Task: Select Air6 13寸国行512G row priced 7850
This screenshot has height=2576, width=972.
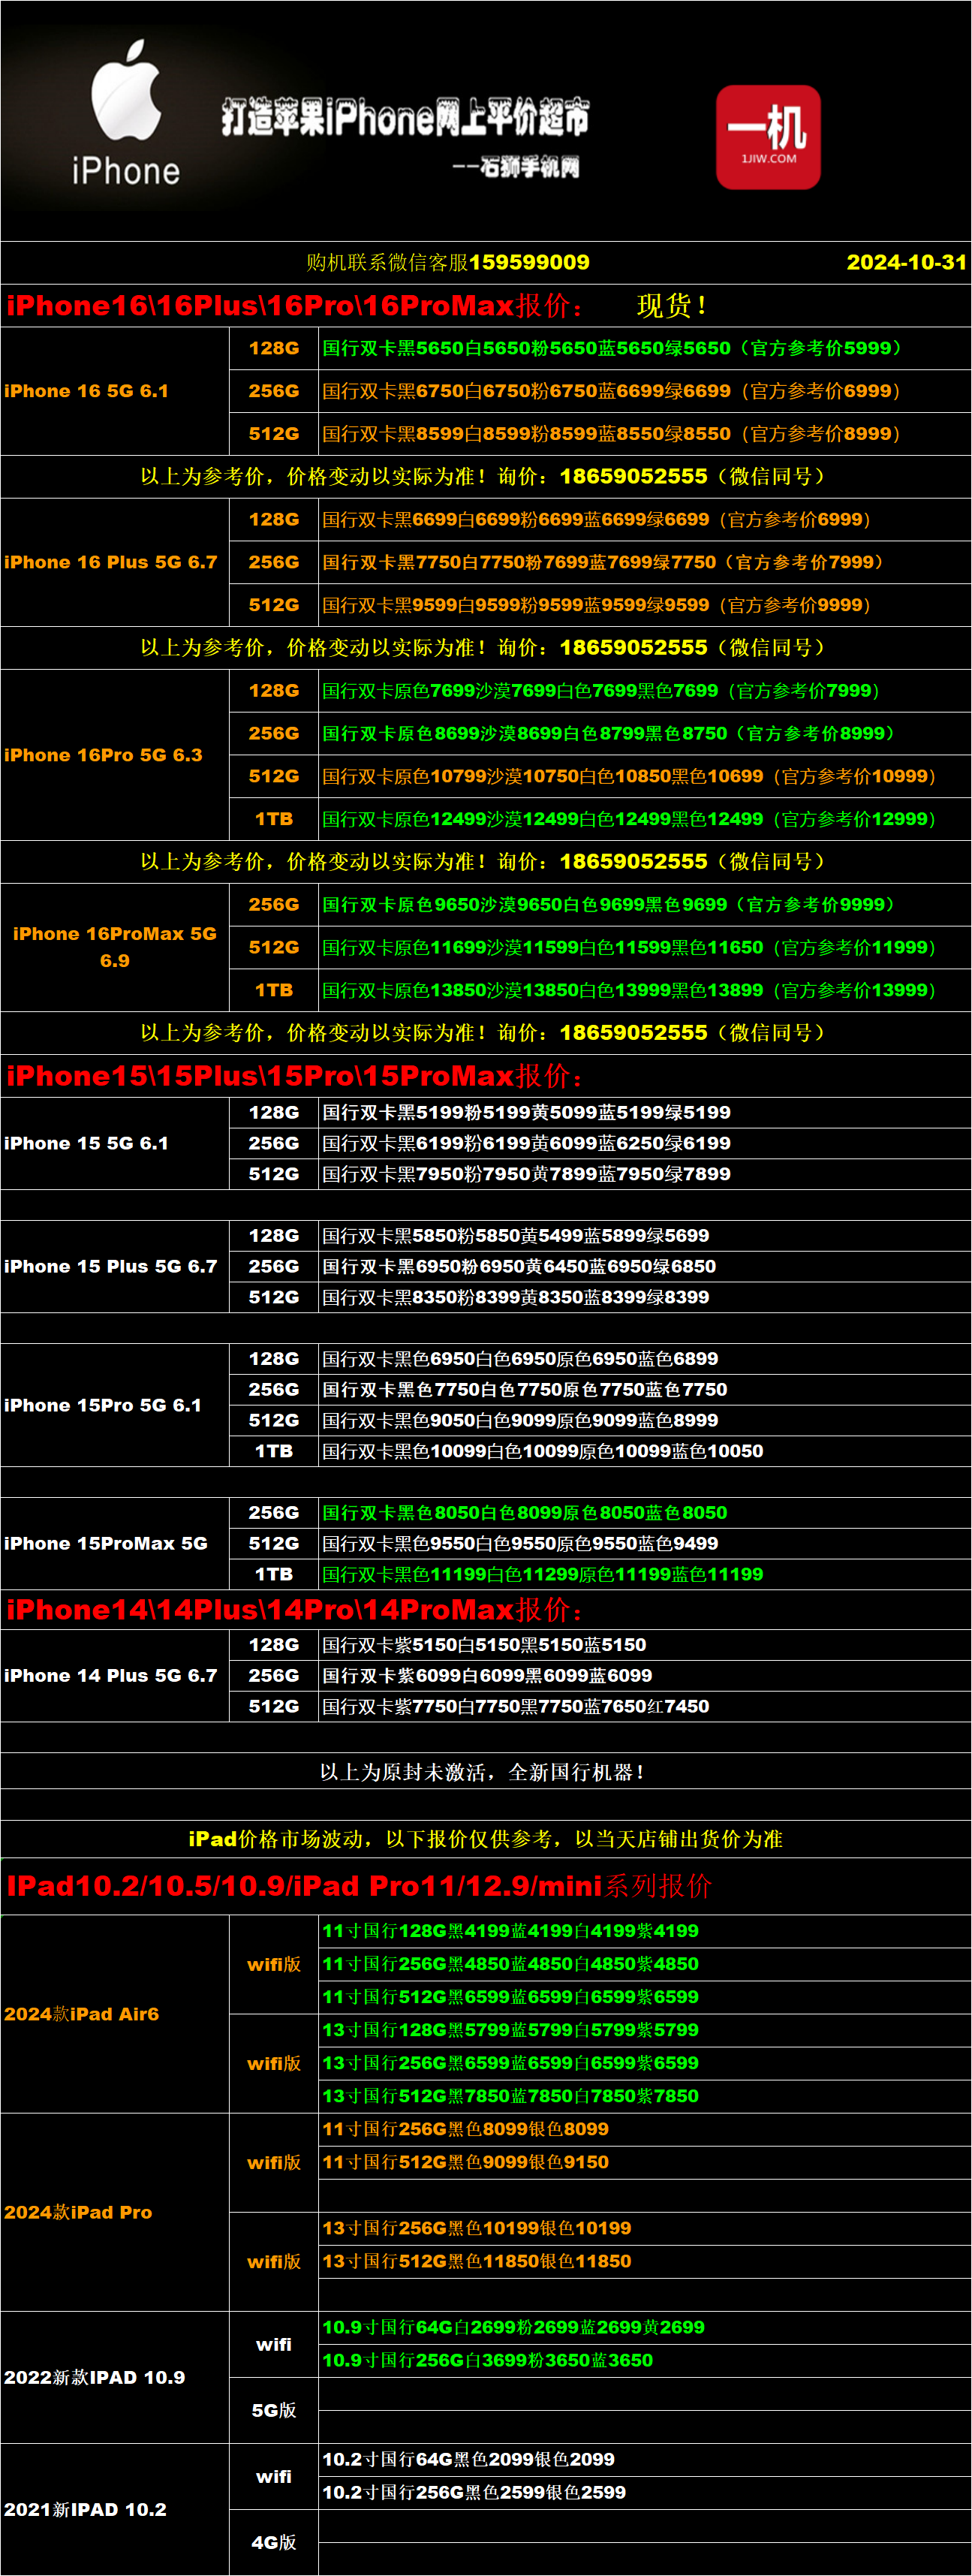Action: [645, 2096]
